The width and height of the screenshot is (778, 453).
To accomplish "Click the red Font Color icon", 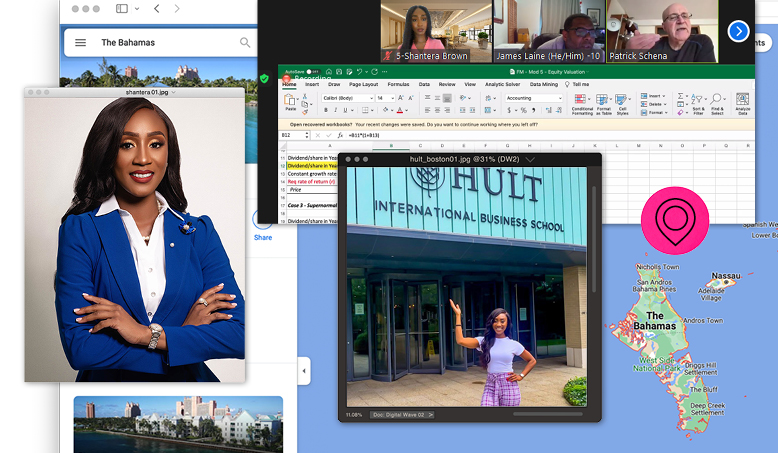I will click(x=400, y=110).
